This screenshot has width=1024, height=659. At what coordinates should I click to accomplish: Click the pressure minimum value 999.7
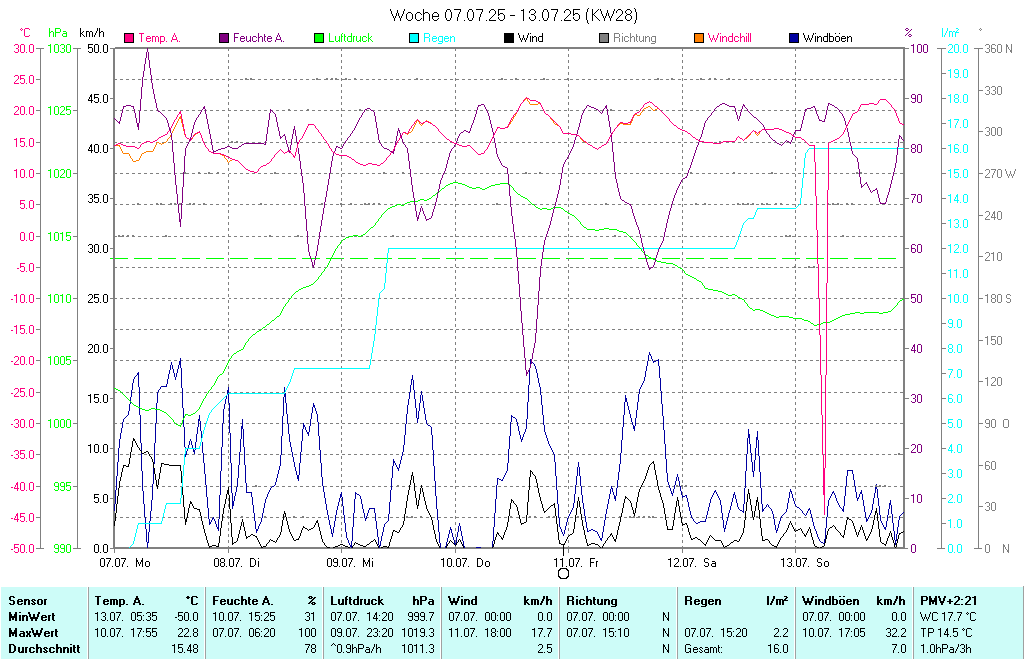(420, 617)
